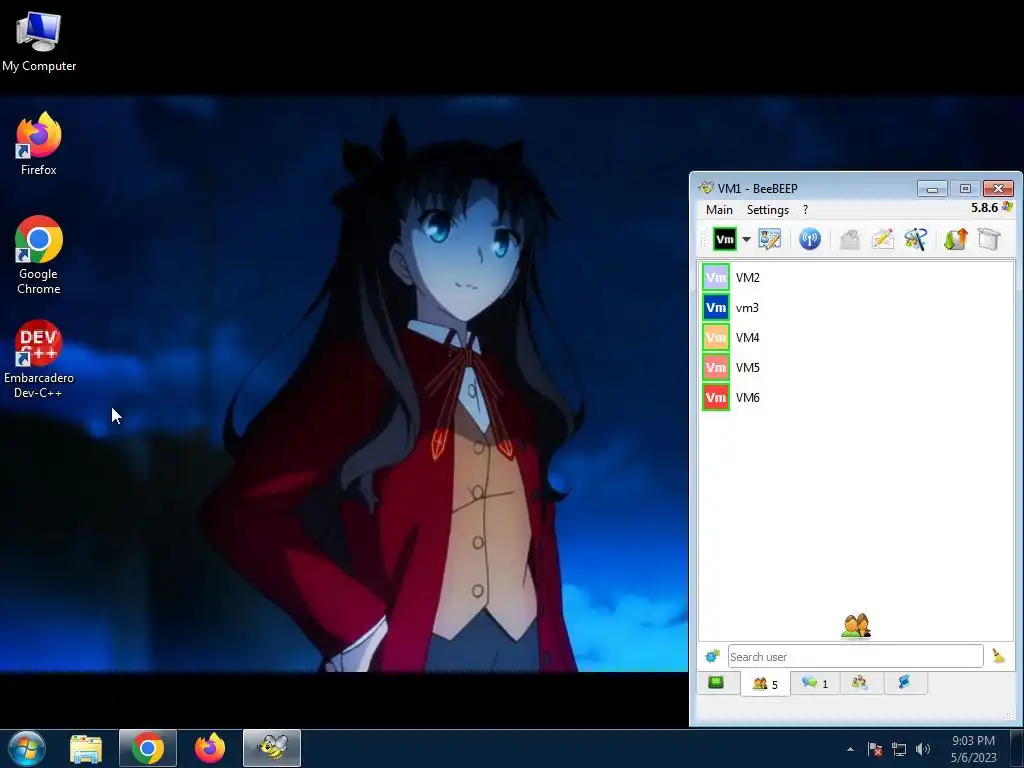Select user VM2 in the user list

(857, 278)
